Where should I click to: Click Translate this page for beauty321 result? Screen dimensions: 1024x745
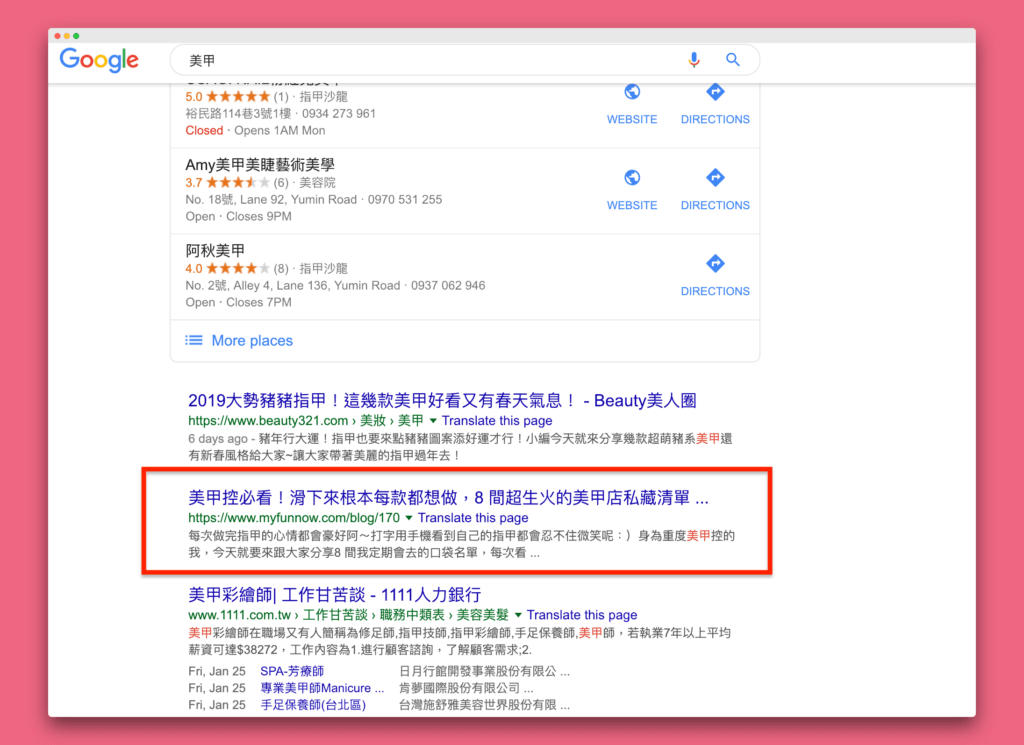click(x=497, y=420)
